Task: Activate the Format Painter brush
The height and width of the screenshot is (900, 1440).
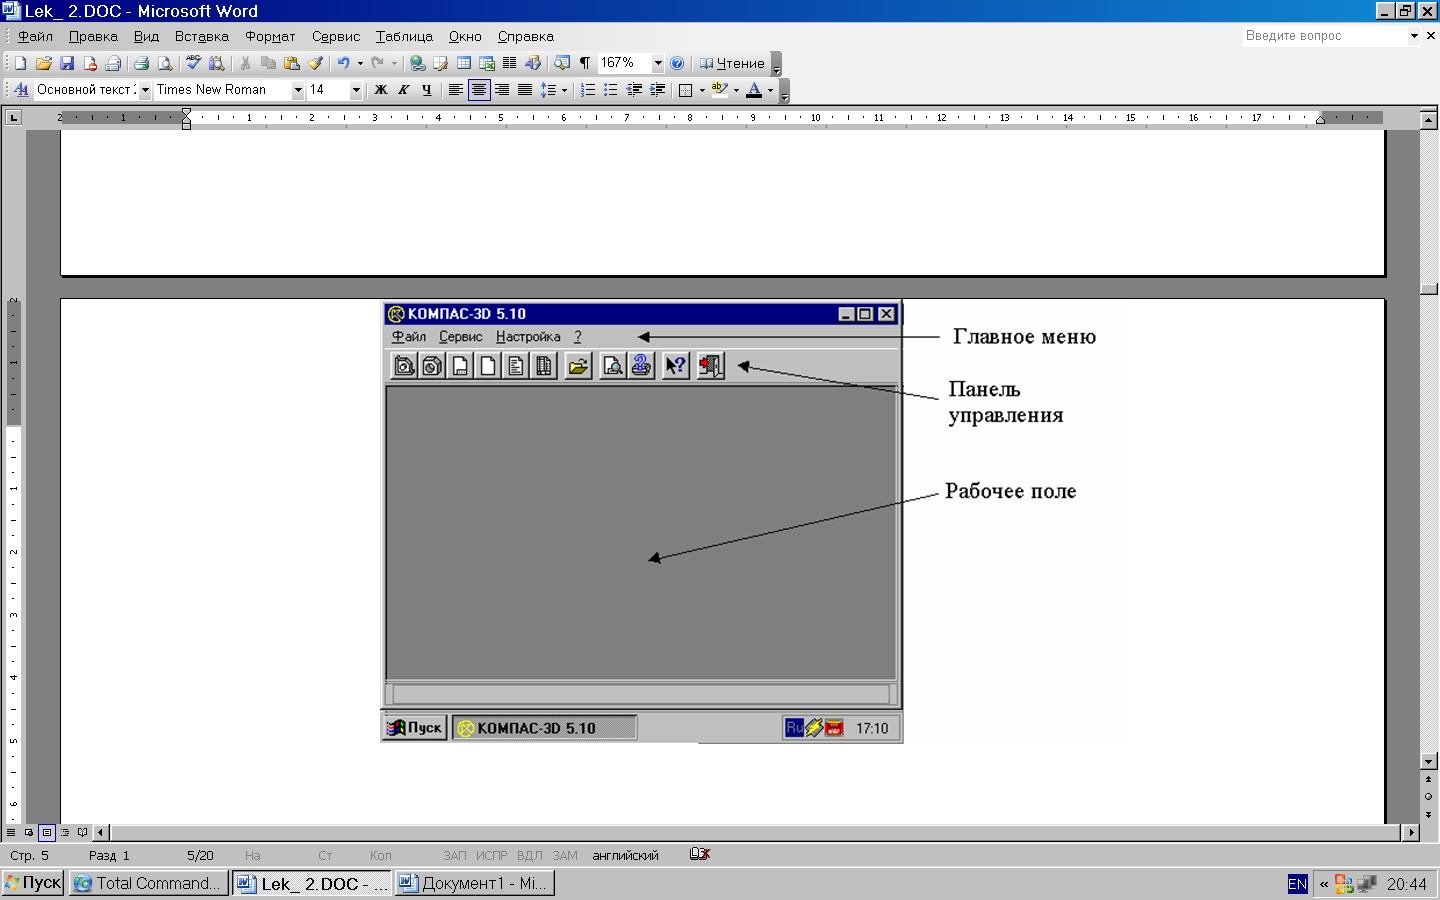Action: 315,63
